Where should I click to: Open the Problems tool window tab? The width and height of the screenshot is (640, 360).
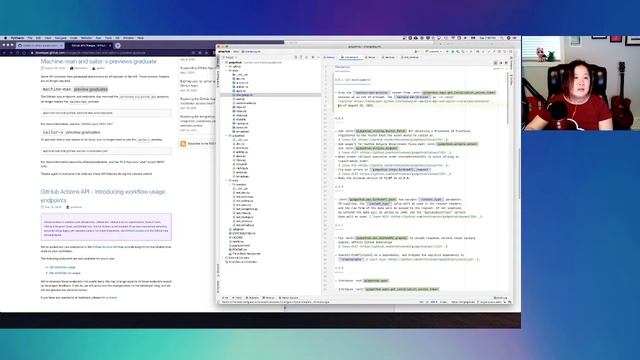pos(252,298)
